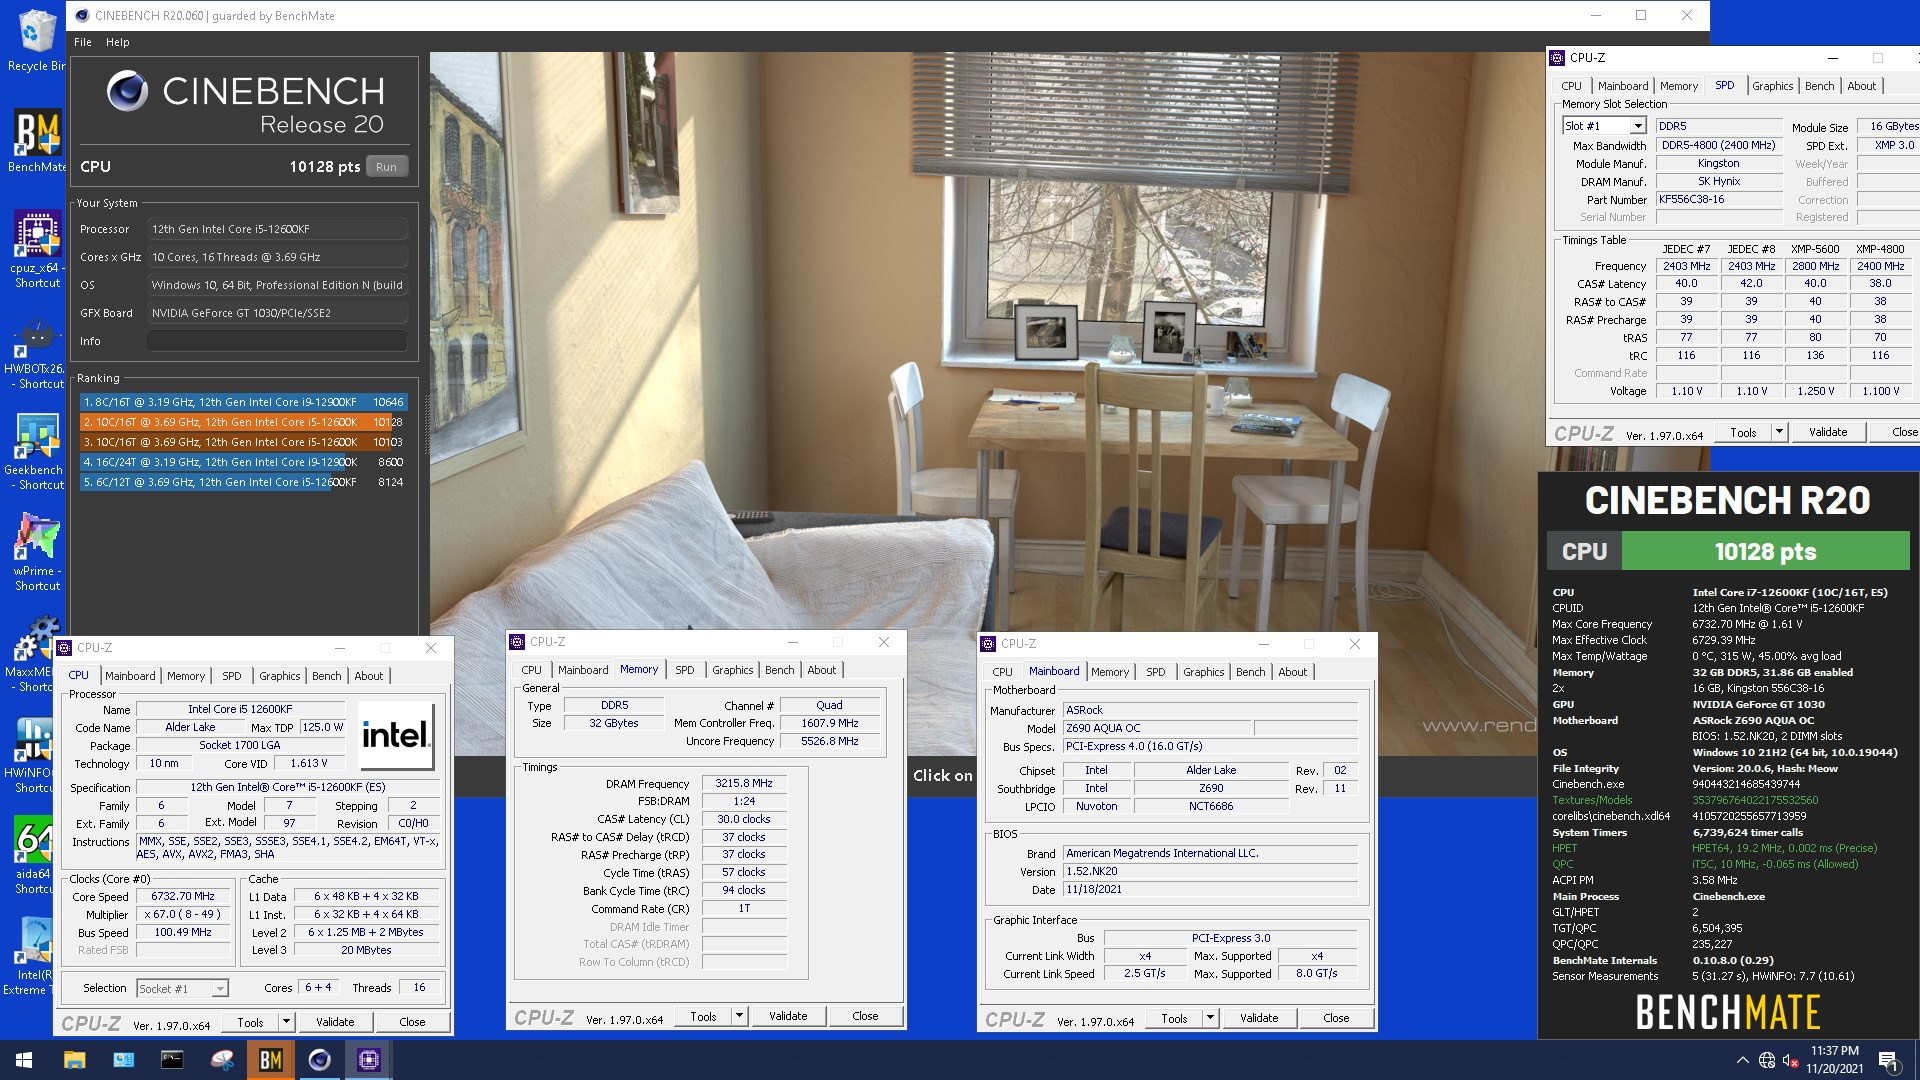Screen dimensions: 1920x1080
Task: Click the taskbar icon right of Command Prompt
Action: pyautogui.click(x=221, y=1060)
